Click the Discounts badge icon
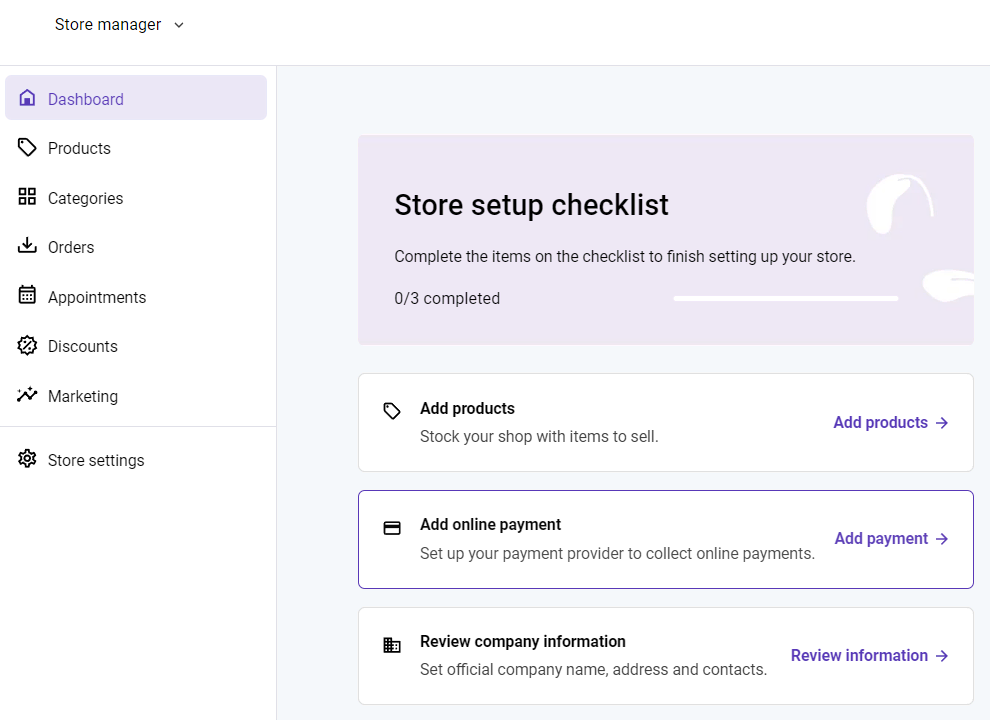Image resolution: width=990 pixels, height=720 pixels. [x=27, y=345]
